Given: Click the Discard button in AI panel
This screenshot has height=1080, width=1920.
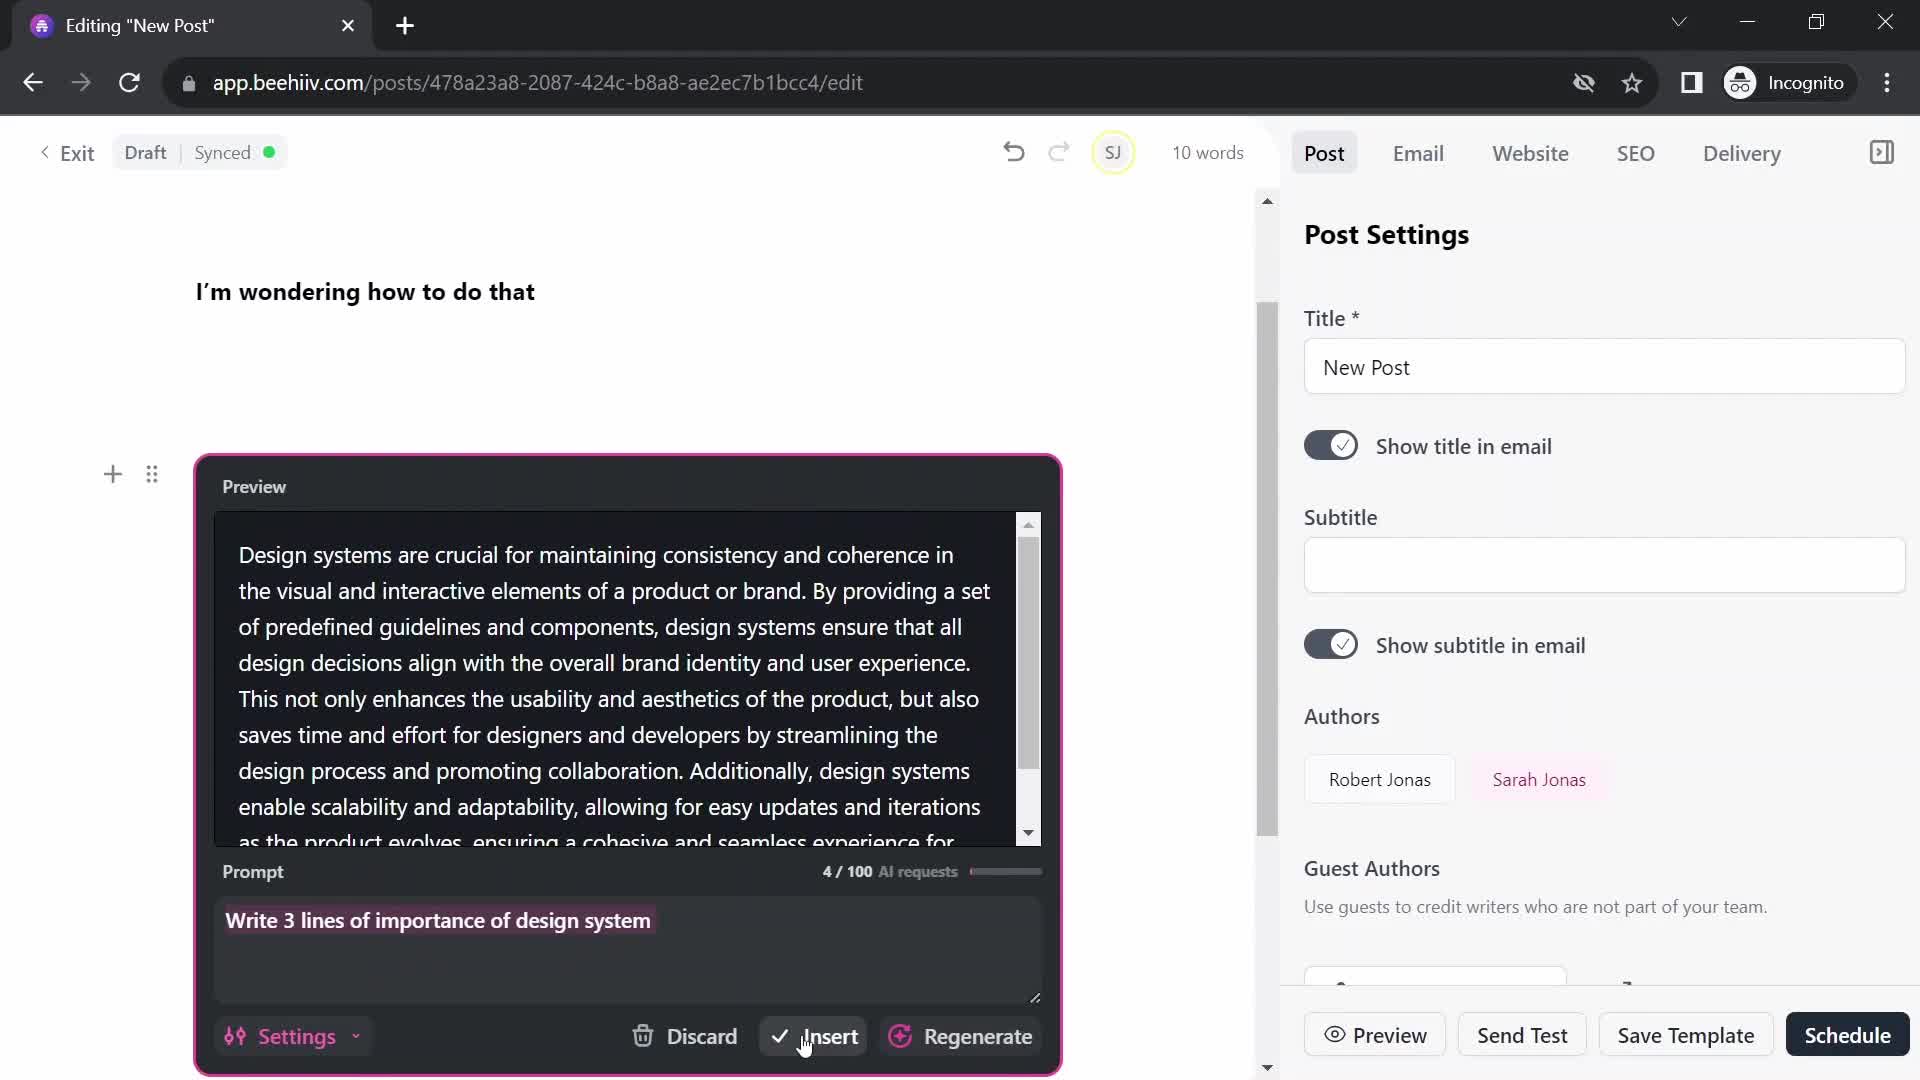Looking at the screenshot, I should (683, 1035).
